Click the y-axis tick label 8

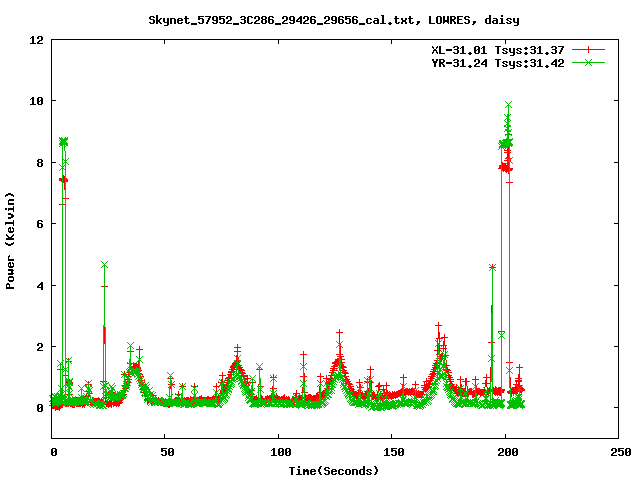coord(40,162)
